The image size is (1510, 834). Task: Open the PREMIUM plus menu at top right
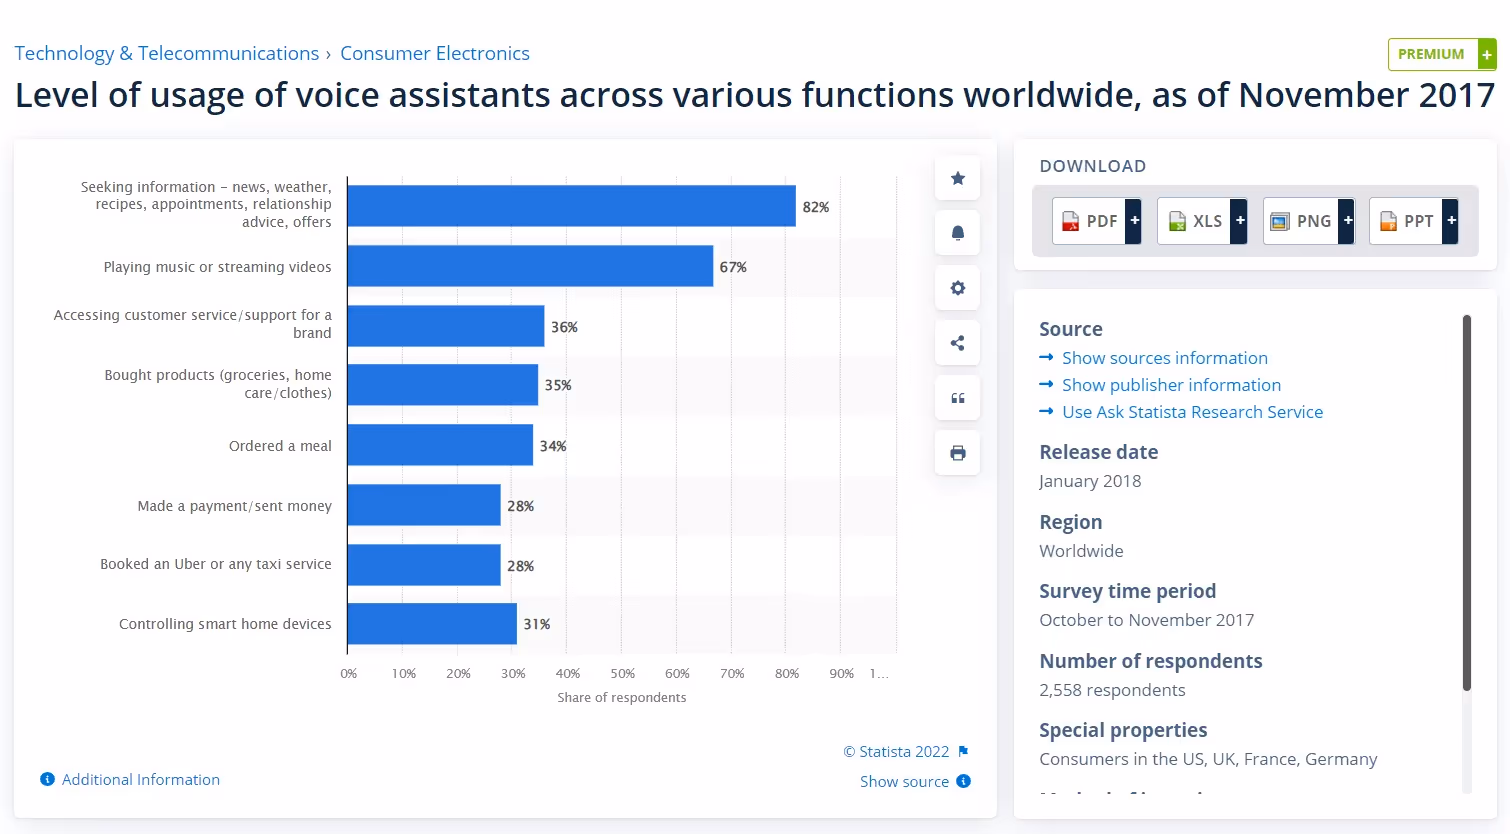click(x=1487, y=54)
